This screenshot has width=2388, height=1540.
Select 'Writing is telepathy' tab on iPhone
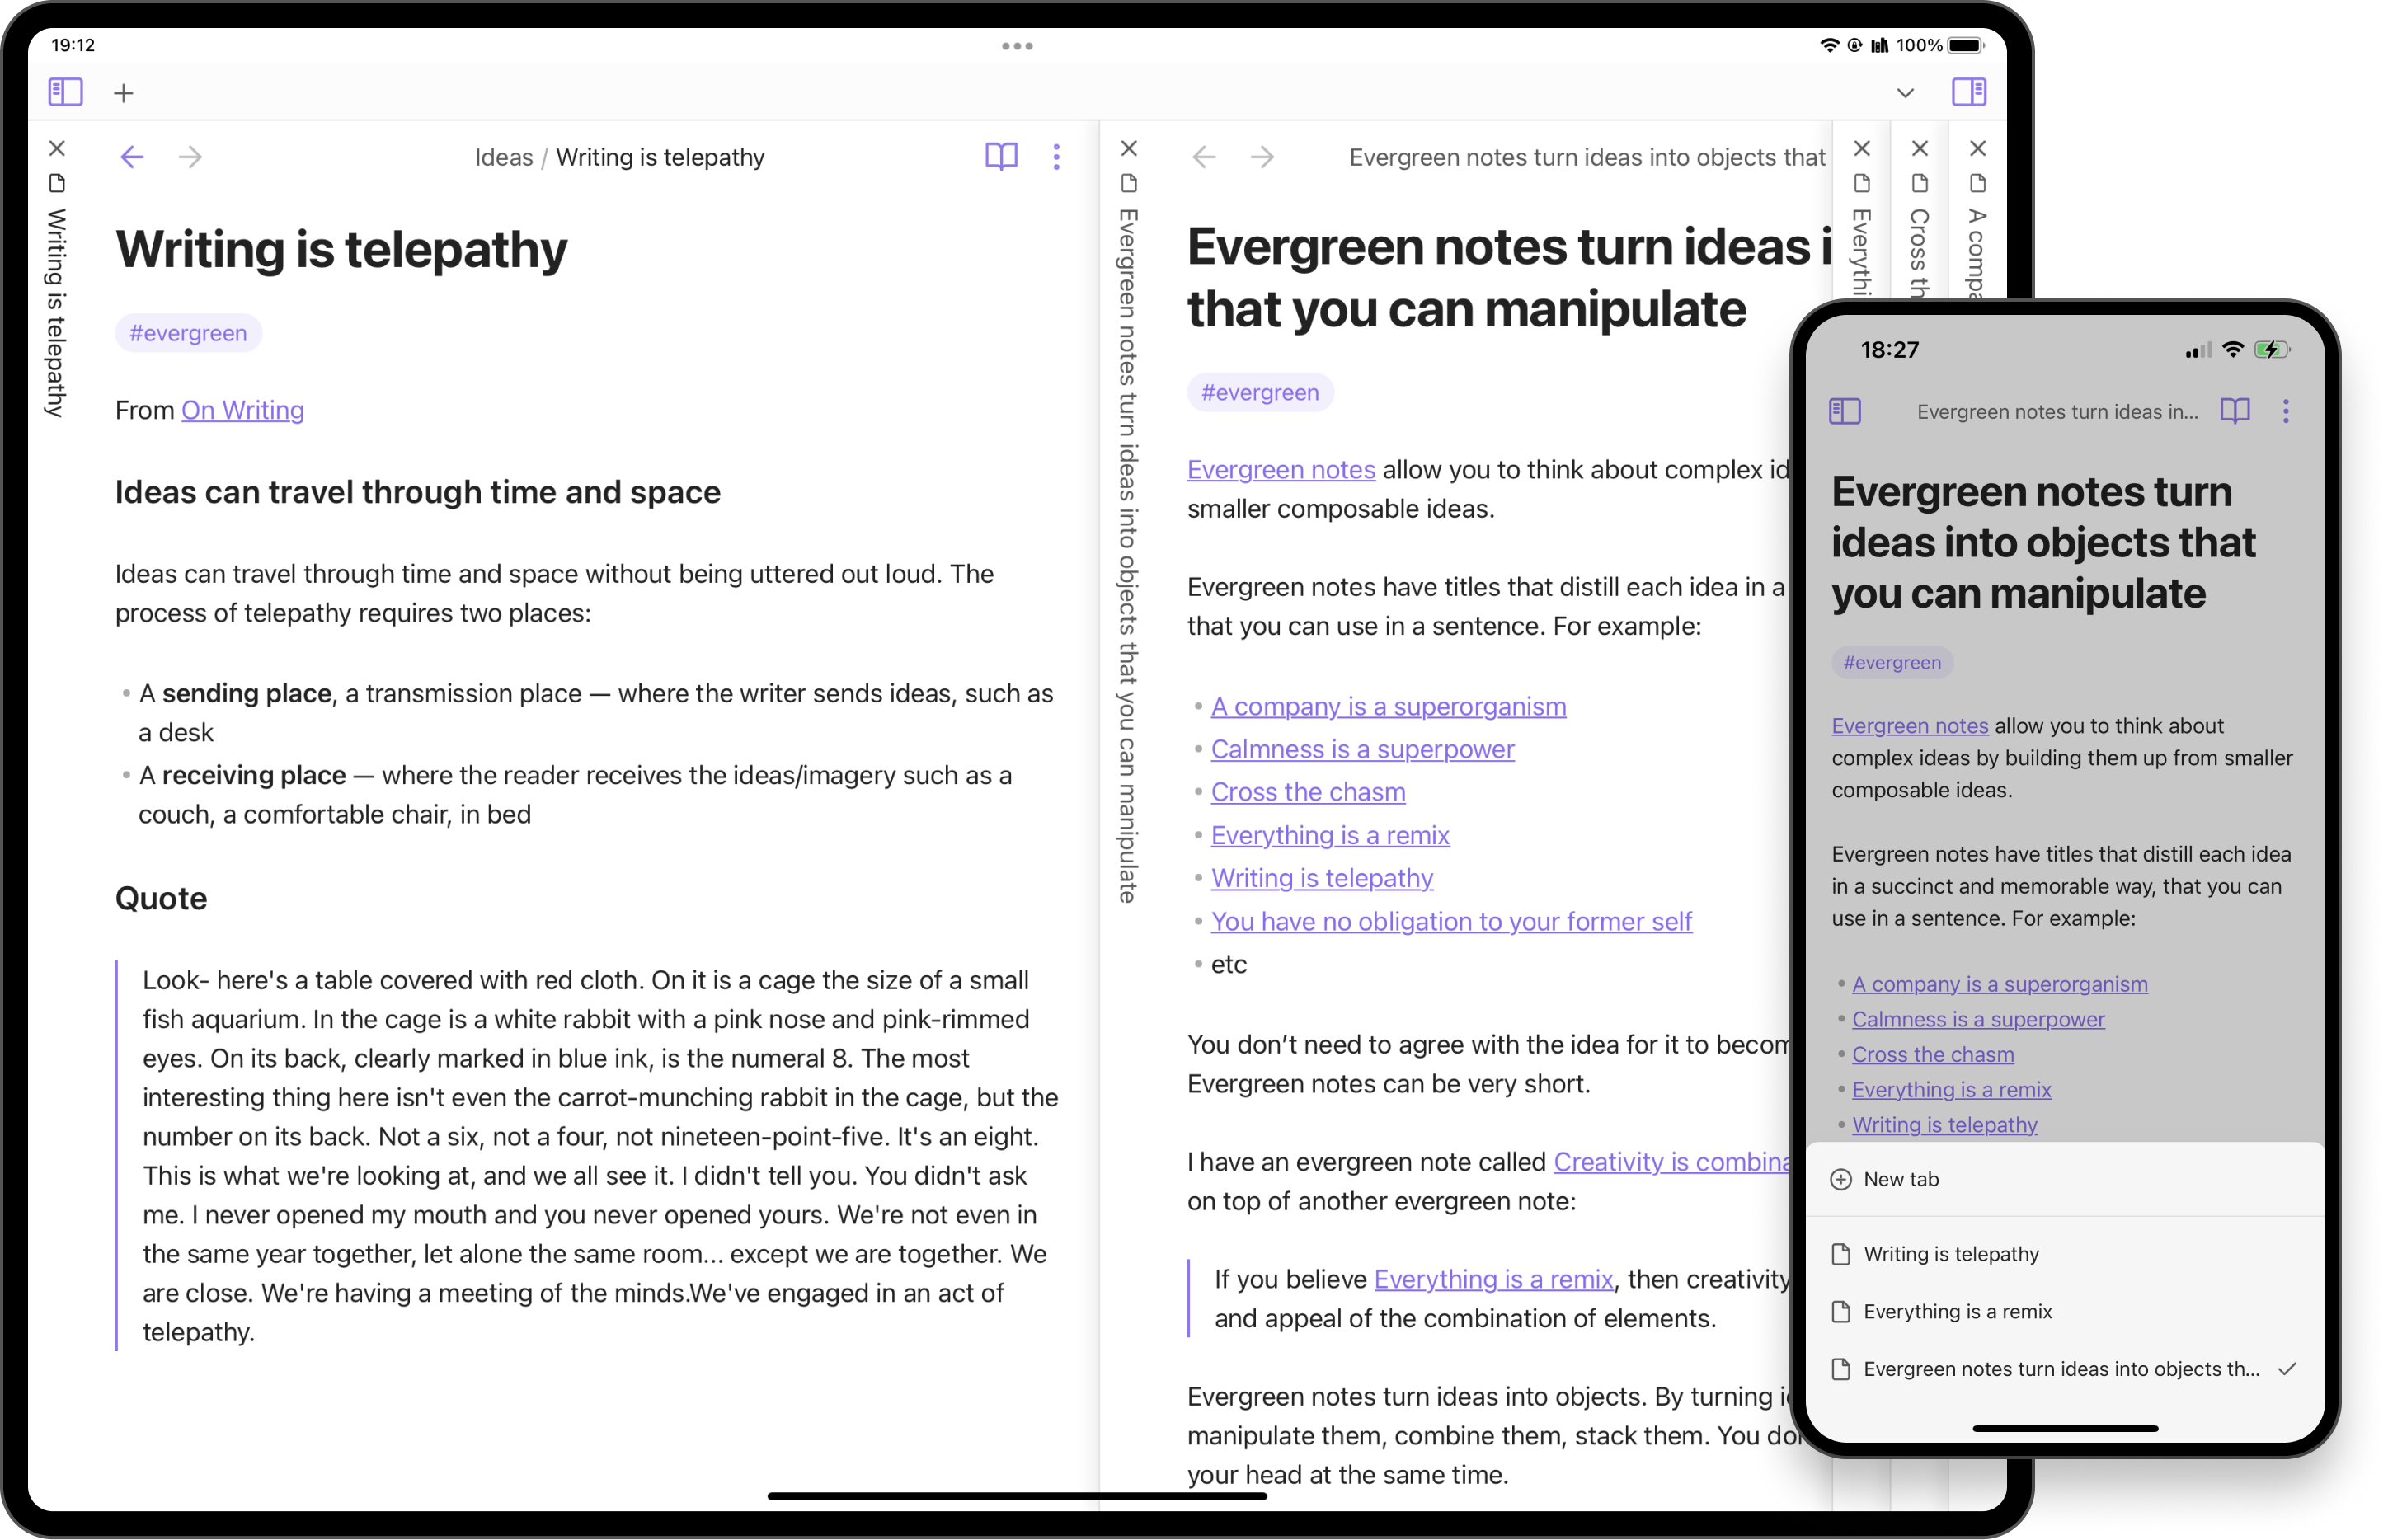(1951, 1253)
